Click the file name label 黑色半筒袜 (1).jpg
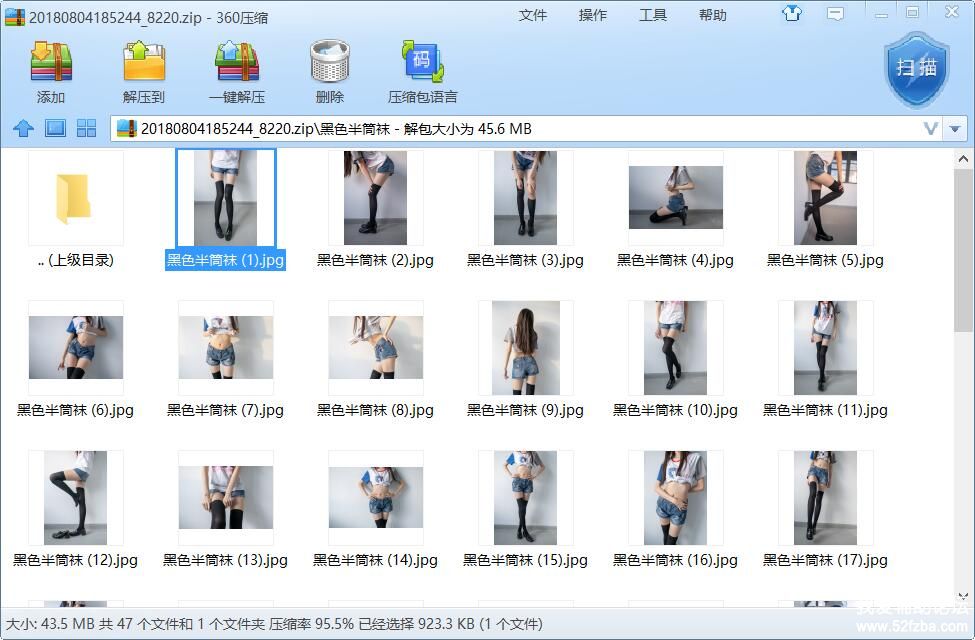Viewport: 975px width, 640px height. click(226, 260)
